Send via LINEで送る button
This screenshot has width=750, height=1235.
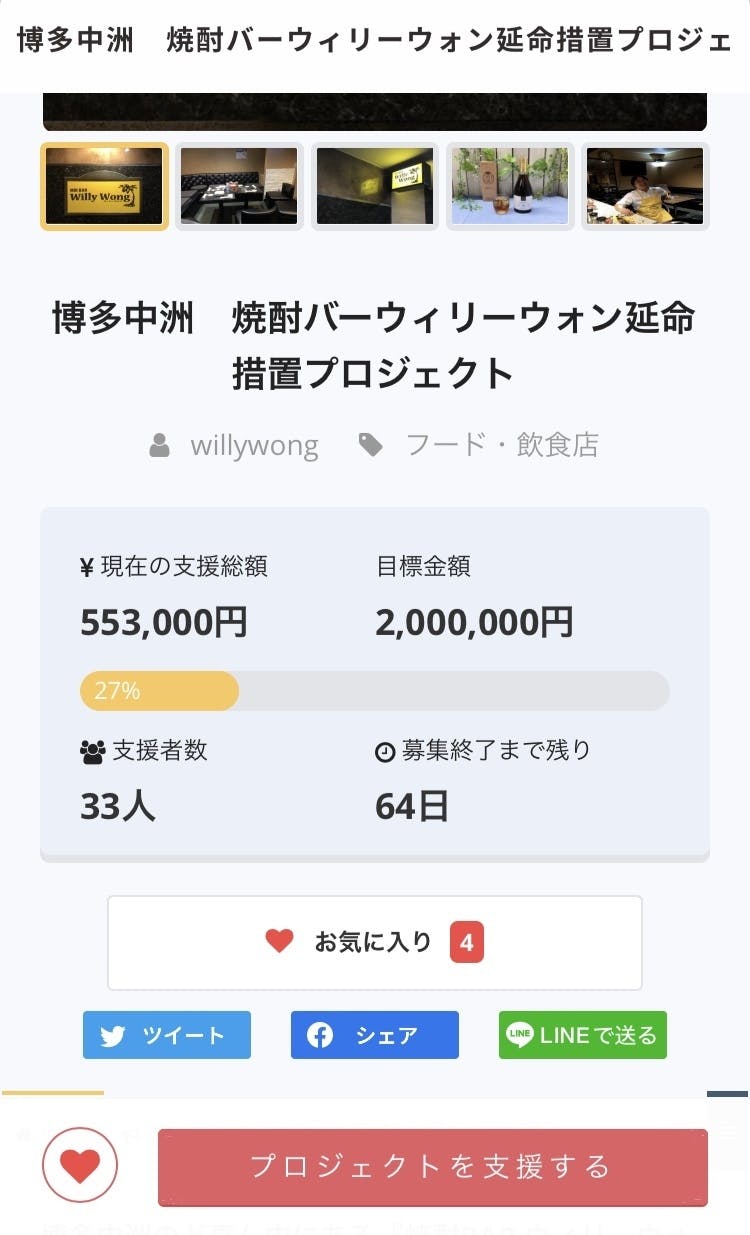coord(583,1035)
